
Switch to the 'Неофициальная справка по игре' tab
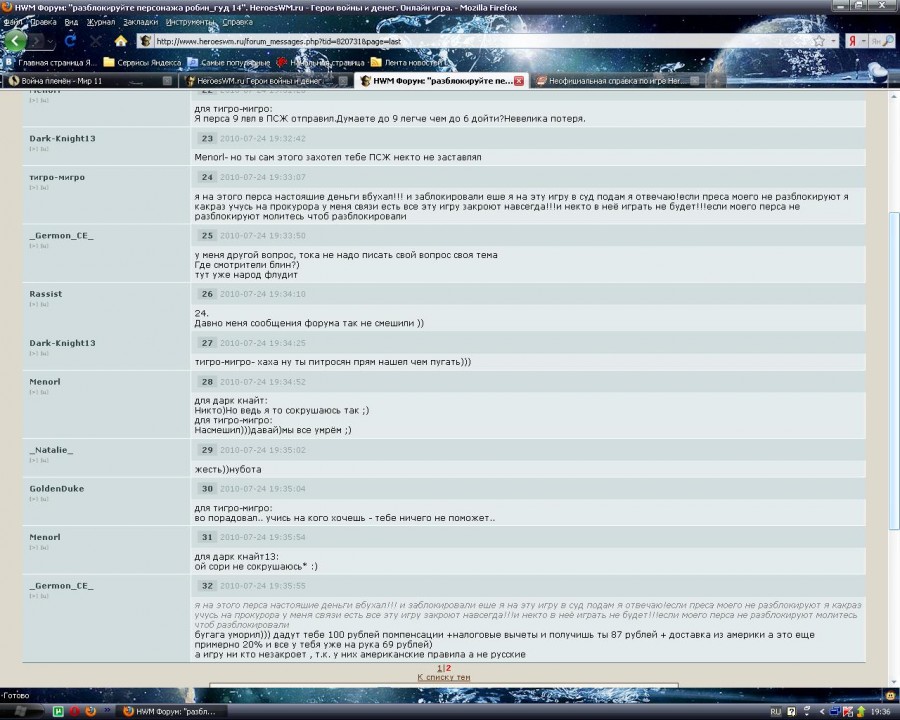(x=618, y=81)
